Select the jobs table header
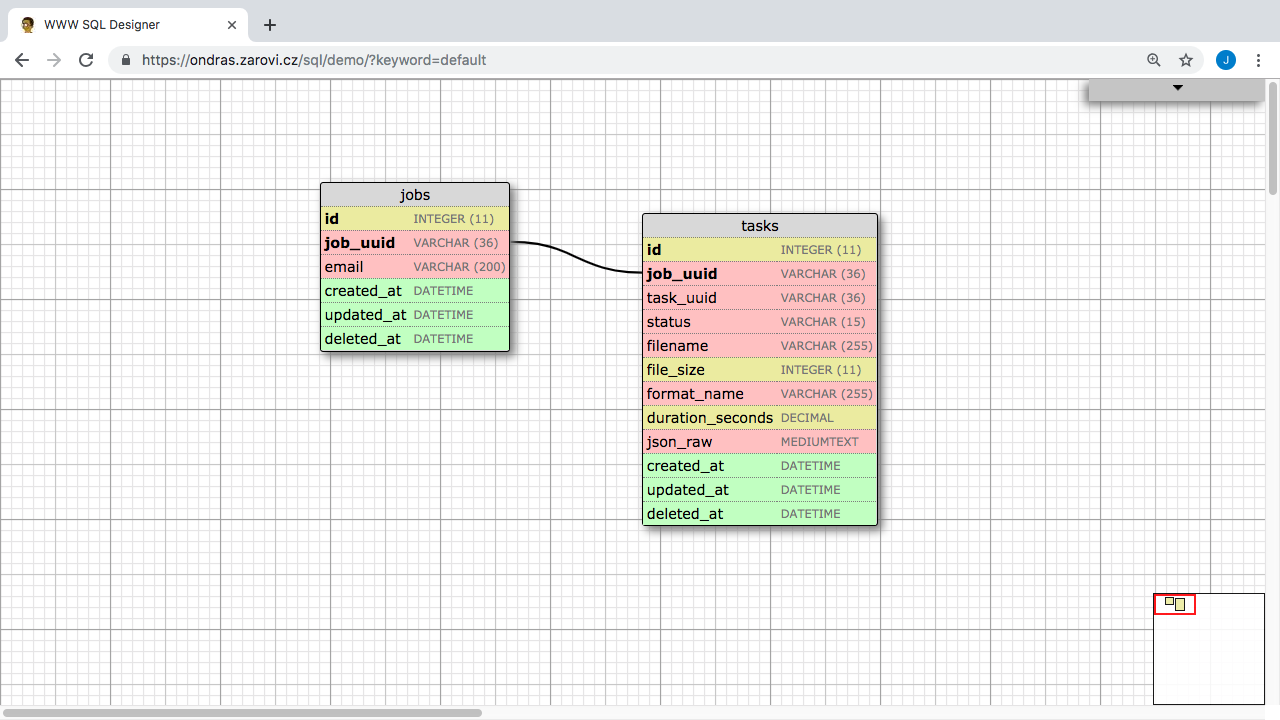 point(415,194)
